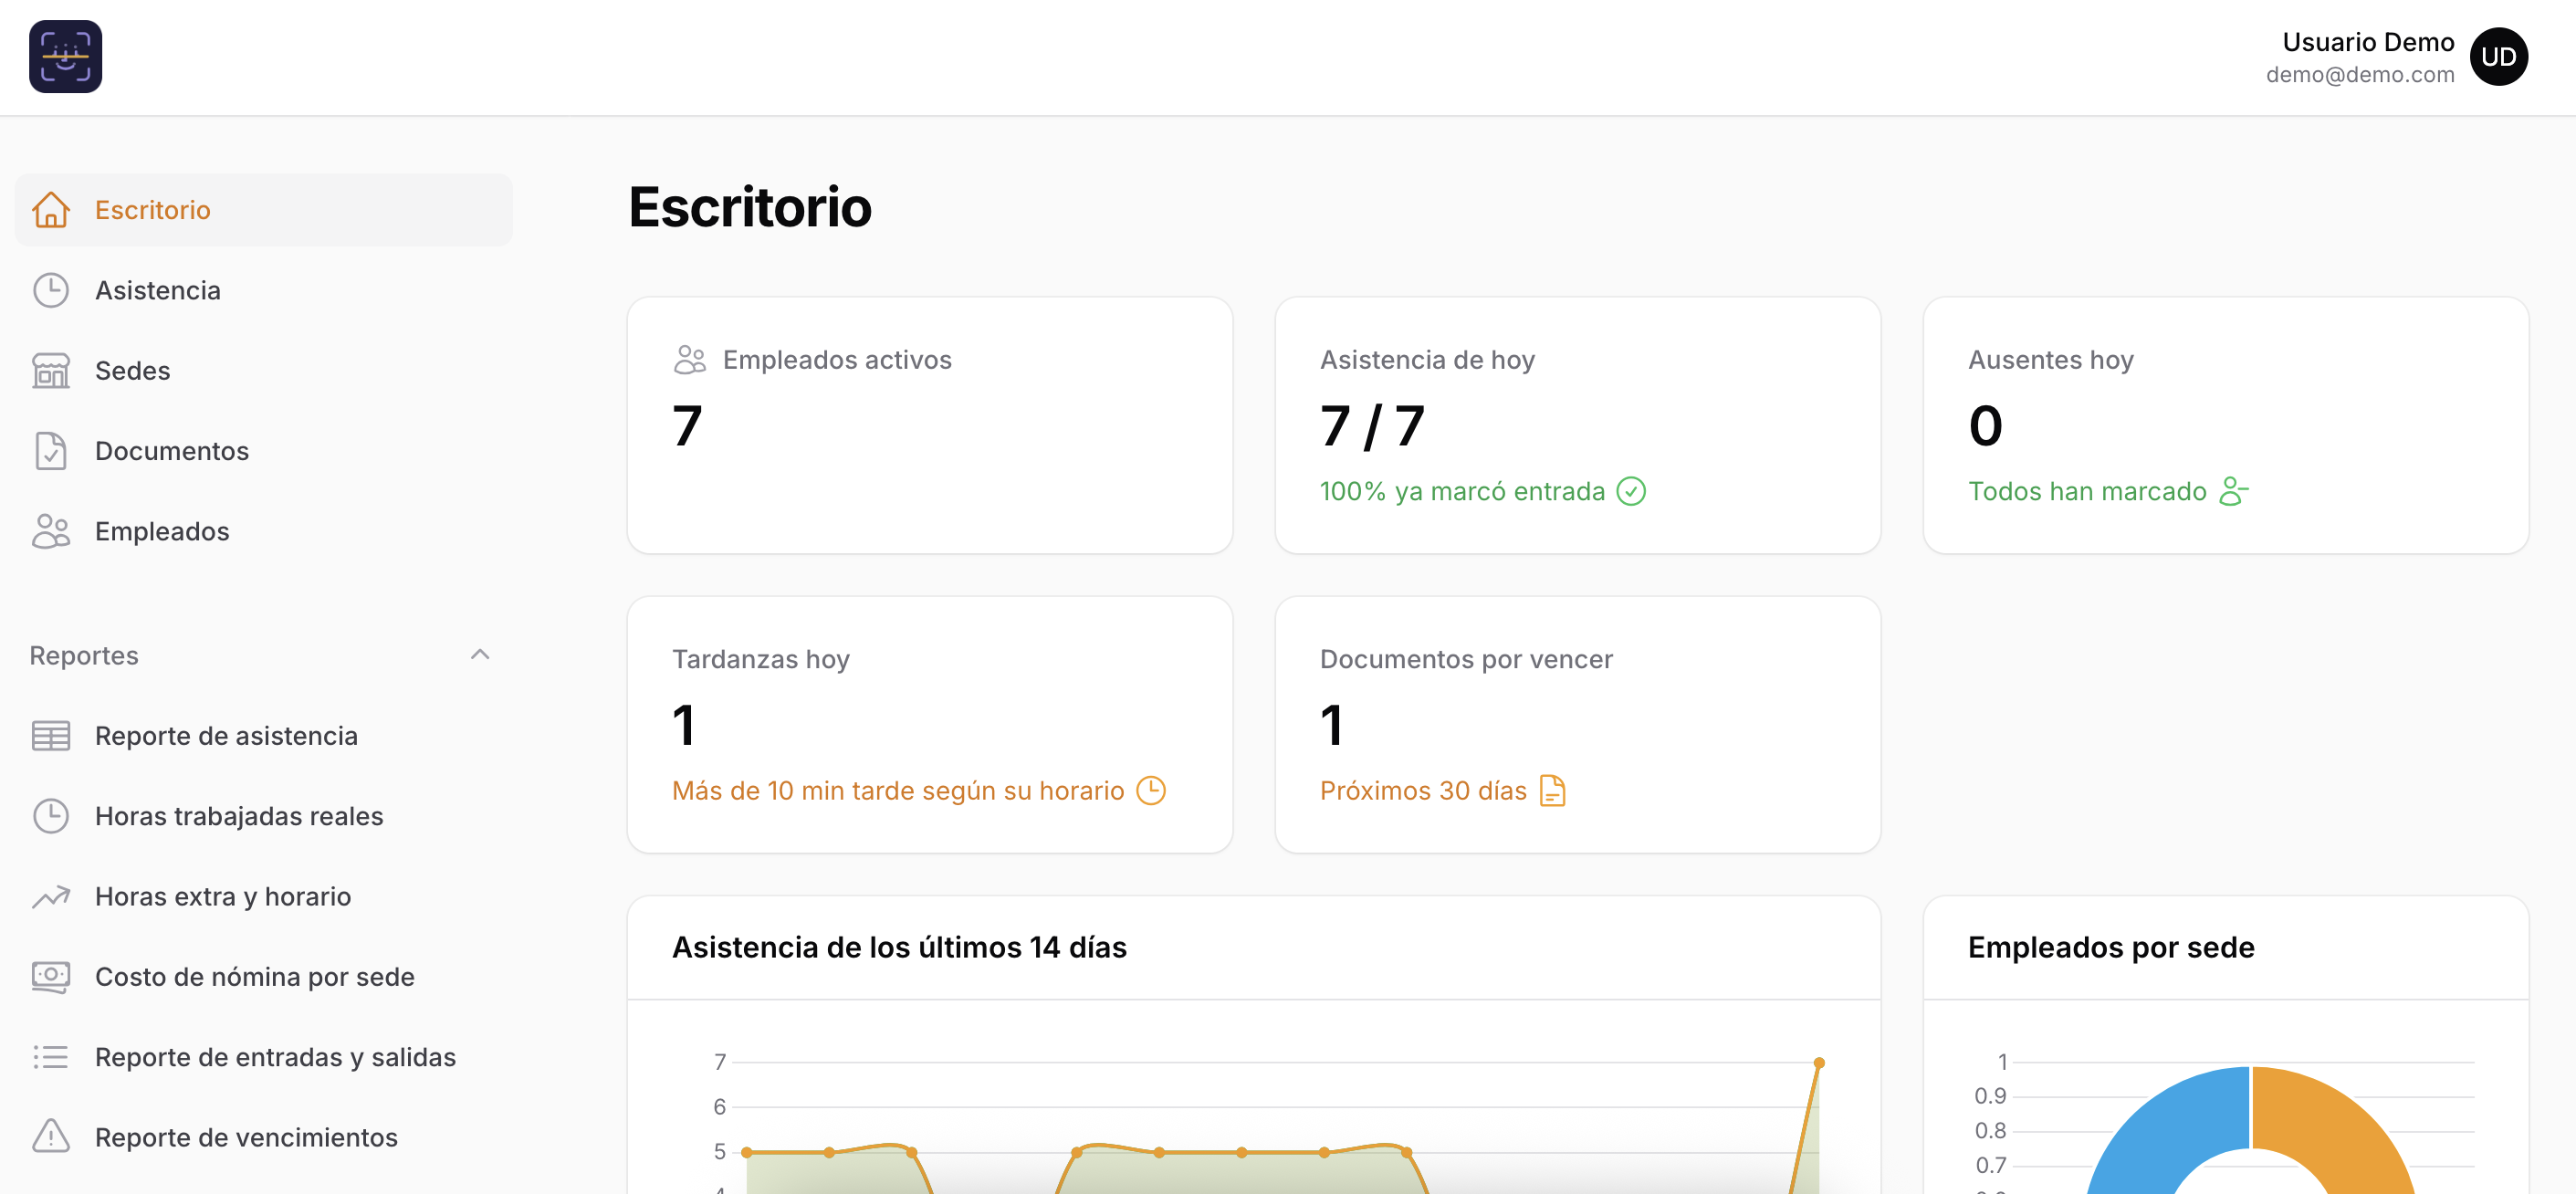
Task: Click the entradas y salidas list icon
Action: click(x=50, y=1057)
